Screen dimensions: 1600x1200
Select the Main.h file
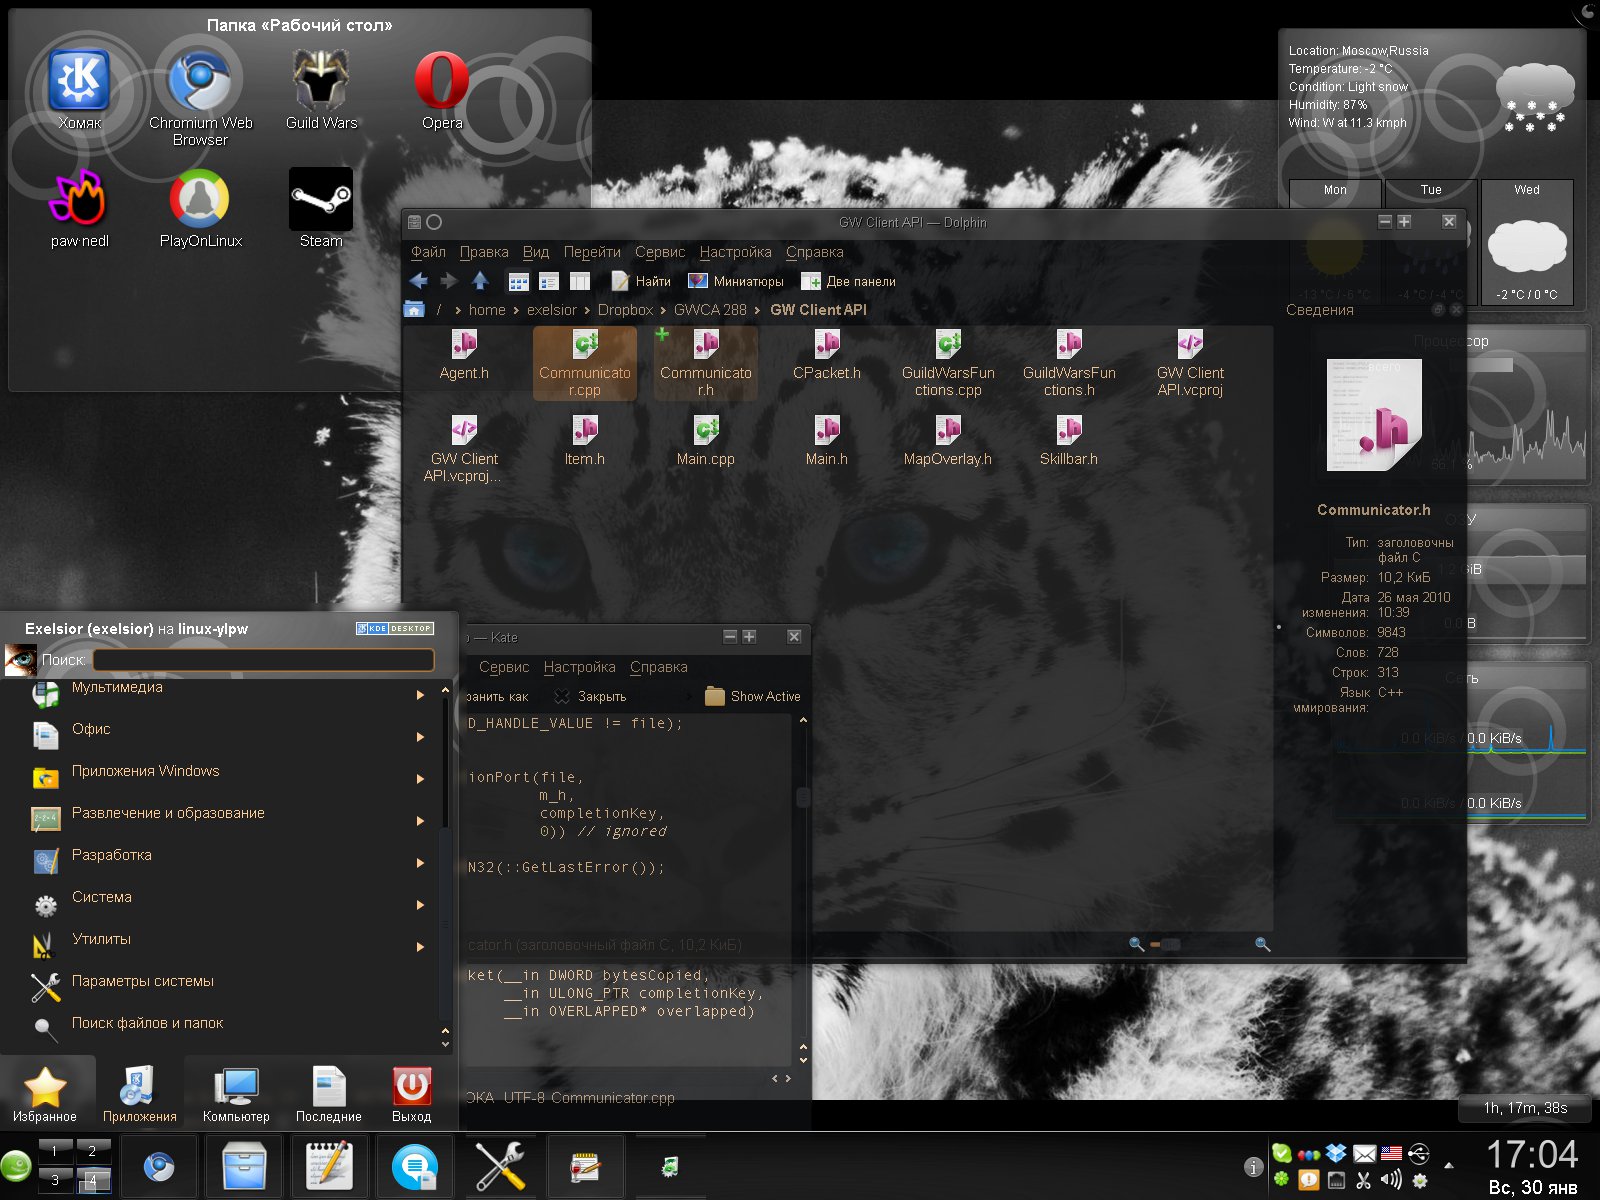[x=827, y=441]
